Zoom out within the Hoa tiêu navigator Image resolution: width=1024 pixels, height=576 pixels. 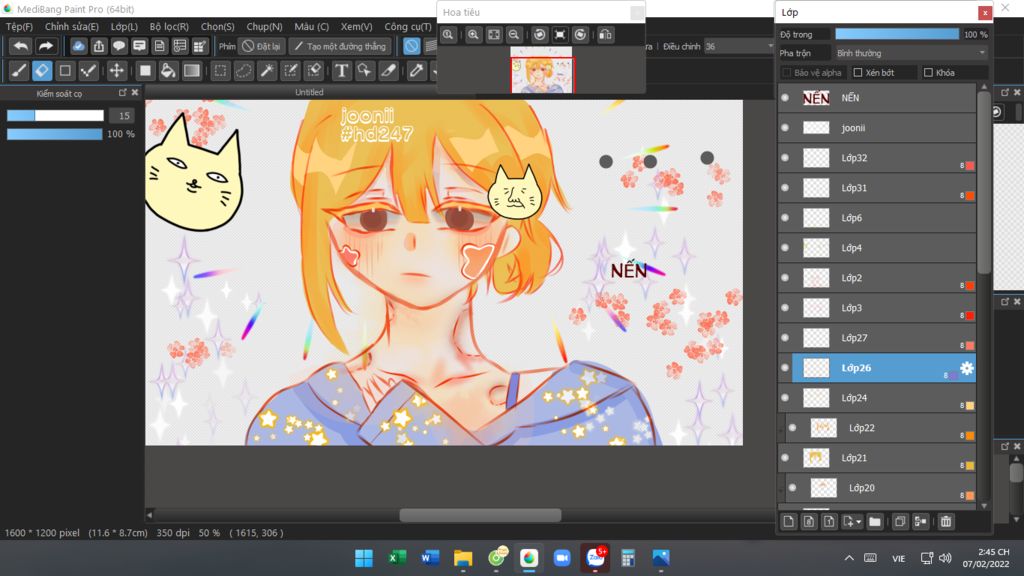tap(514, 35)
